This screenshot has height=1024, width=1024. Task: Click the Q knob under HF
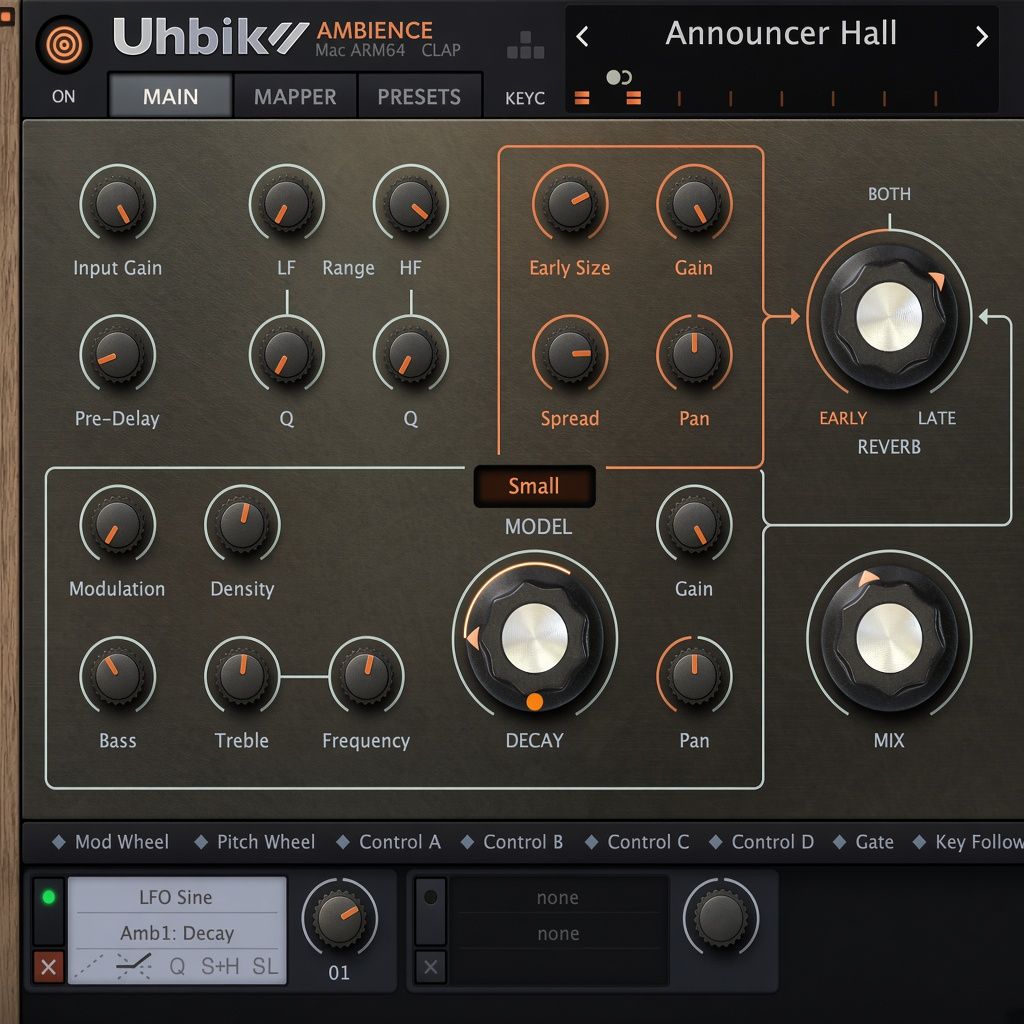[411, 354]
